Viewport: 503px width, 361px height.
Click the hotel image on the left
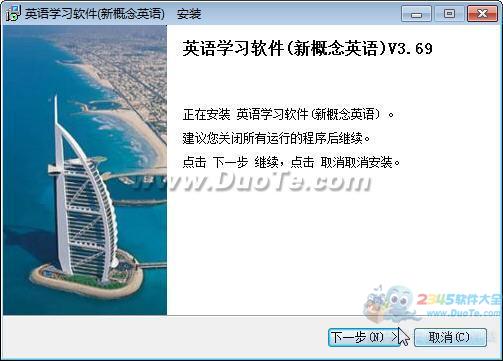pos(85,170)
